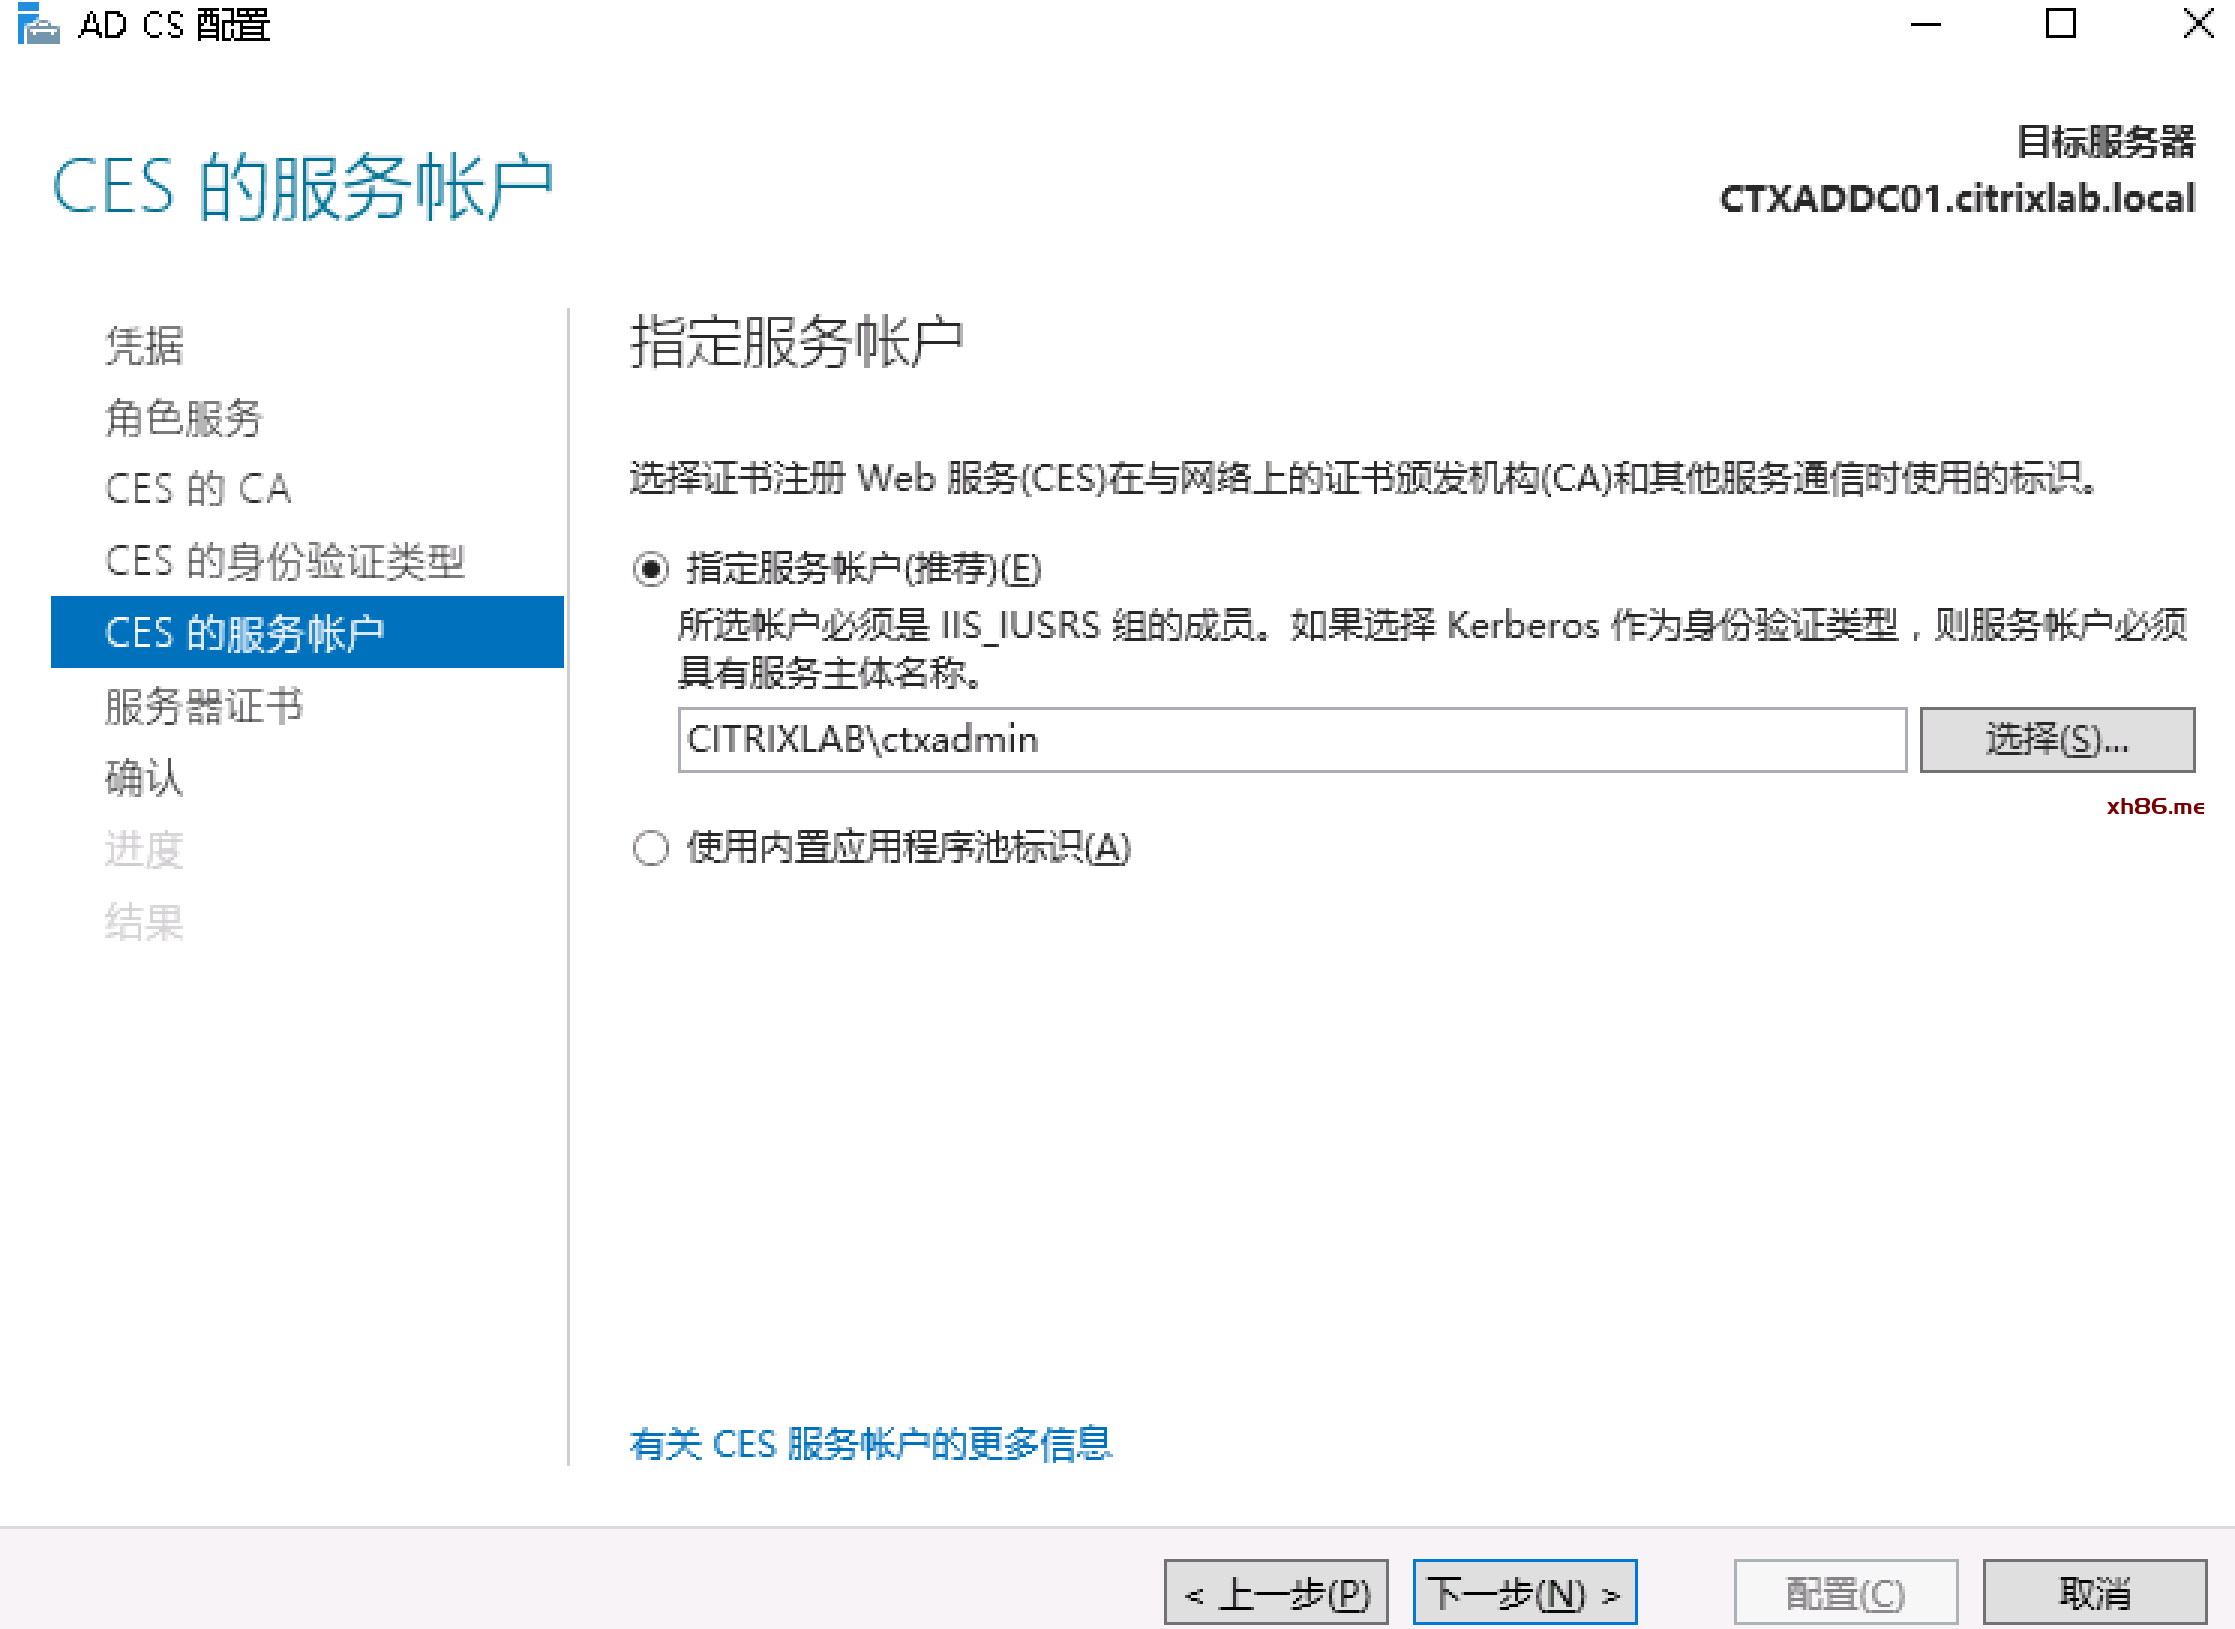Click the 取消 cancel button
2235x1629 pixels.
coord(2094,1592)
